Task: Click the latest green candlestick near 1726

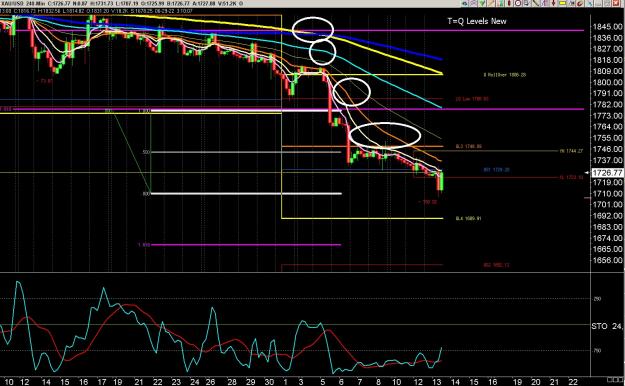Action: coord(441,181)
